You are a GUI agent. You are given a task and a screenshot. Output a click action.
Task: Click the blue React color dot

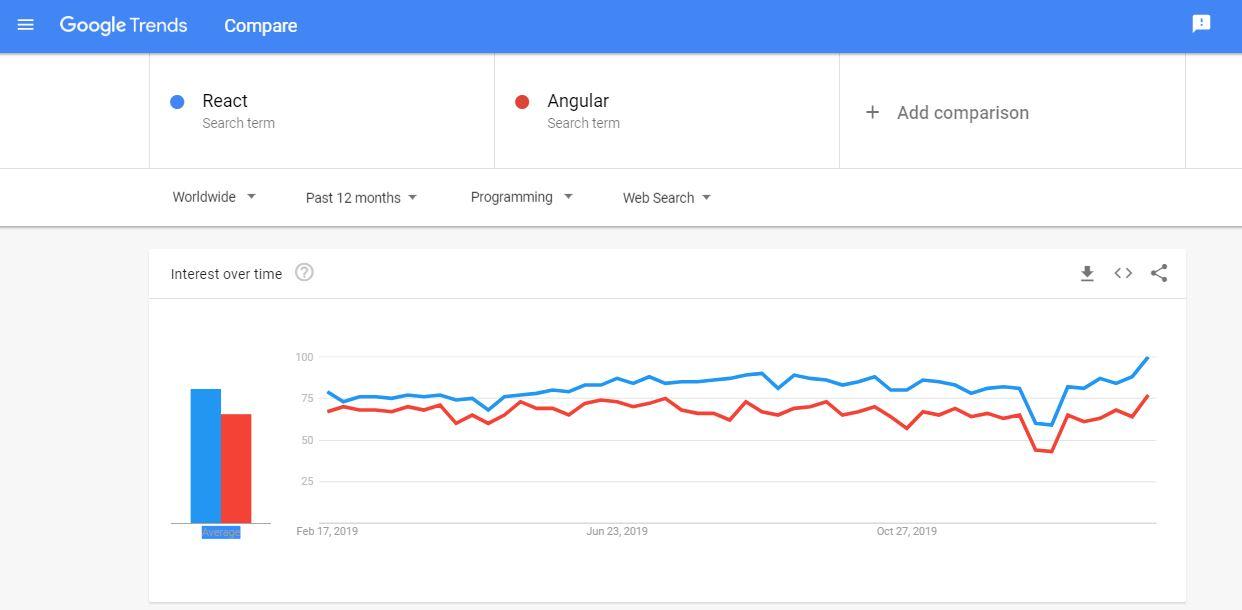click(177, 102)
